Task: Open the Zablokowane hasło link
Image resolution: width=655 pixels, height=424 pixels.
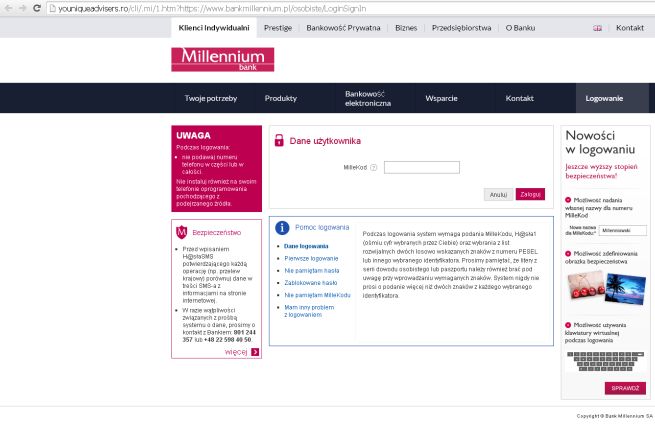Action: click(311, 283)
